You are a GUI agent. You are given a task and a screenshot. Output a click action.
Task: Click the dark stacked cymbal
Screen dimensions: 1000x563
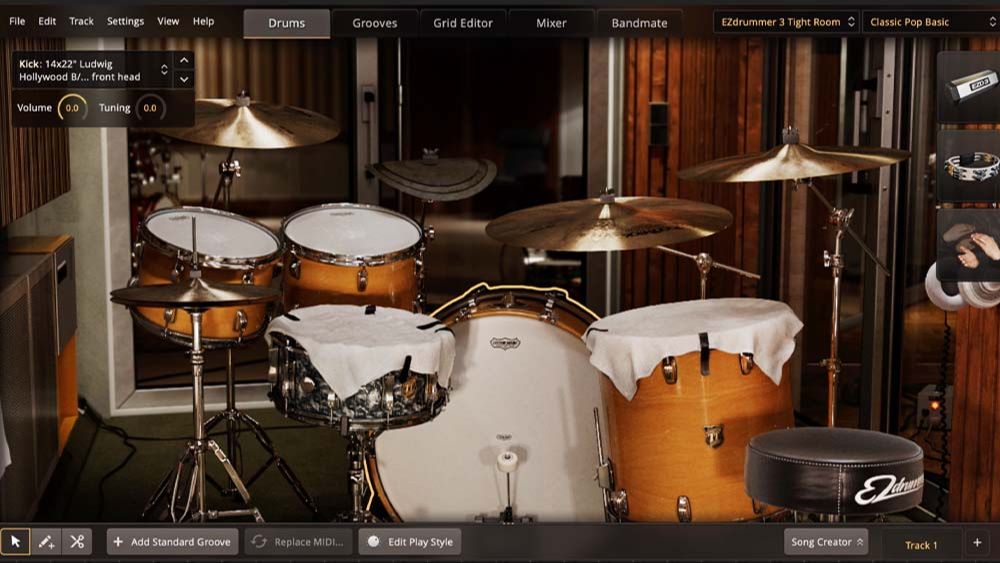pyautogui.click(x=434, y=177)
